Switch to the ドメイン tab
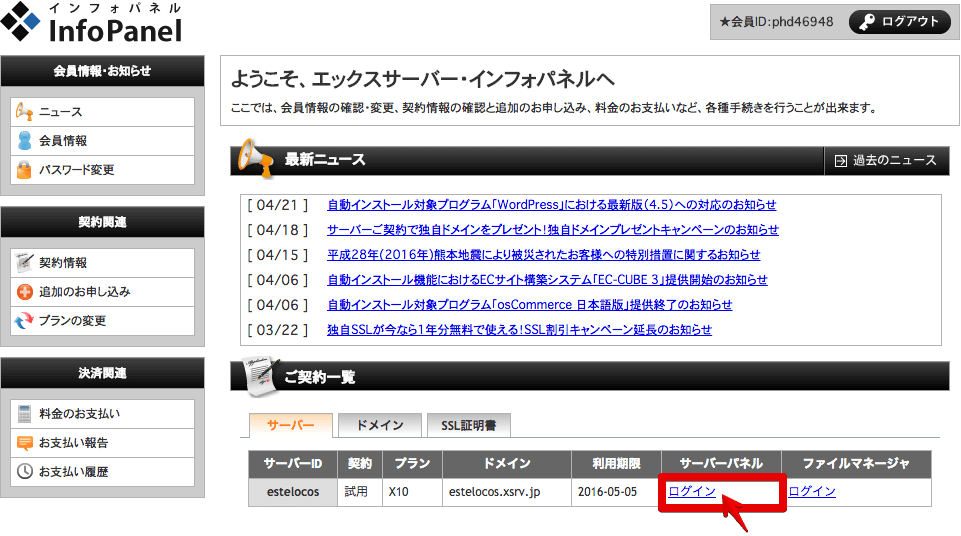Screen dimensions: 961x536 pos(380,425)
